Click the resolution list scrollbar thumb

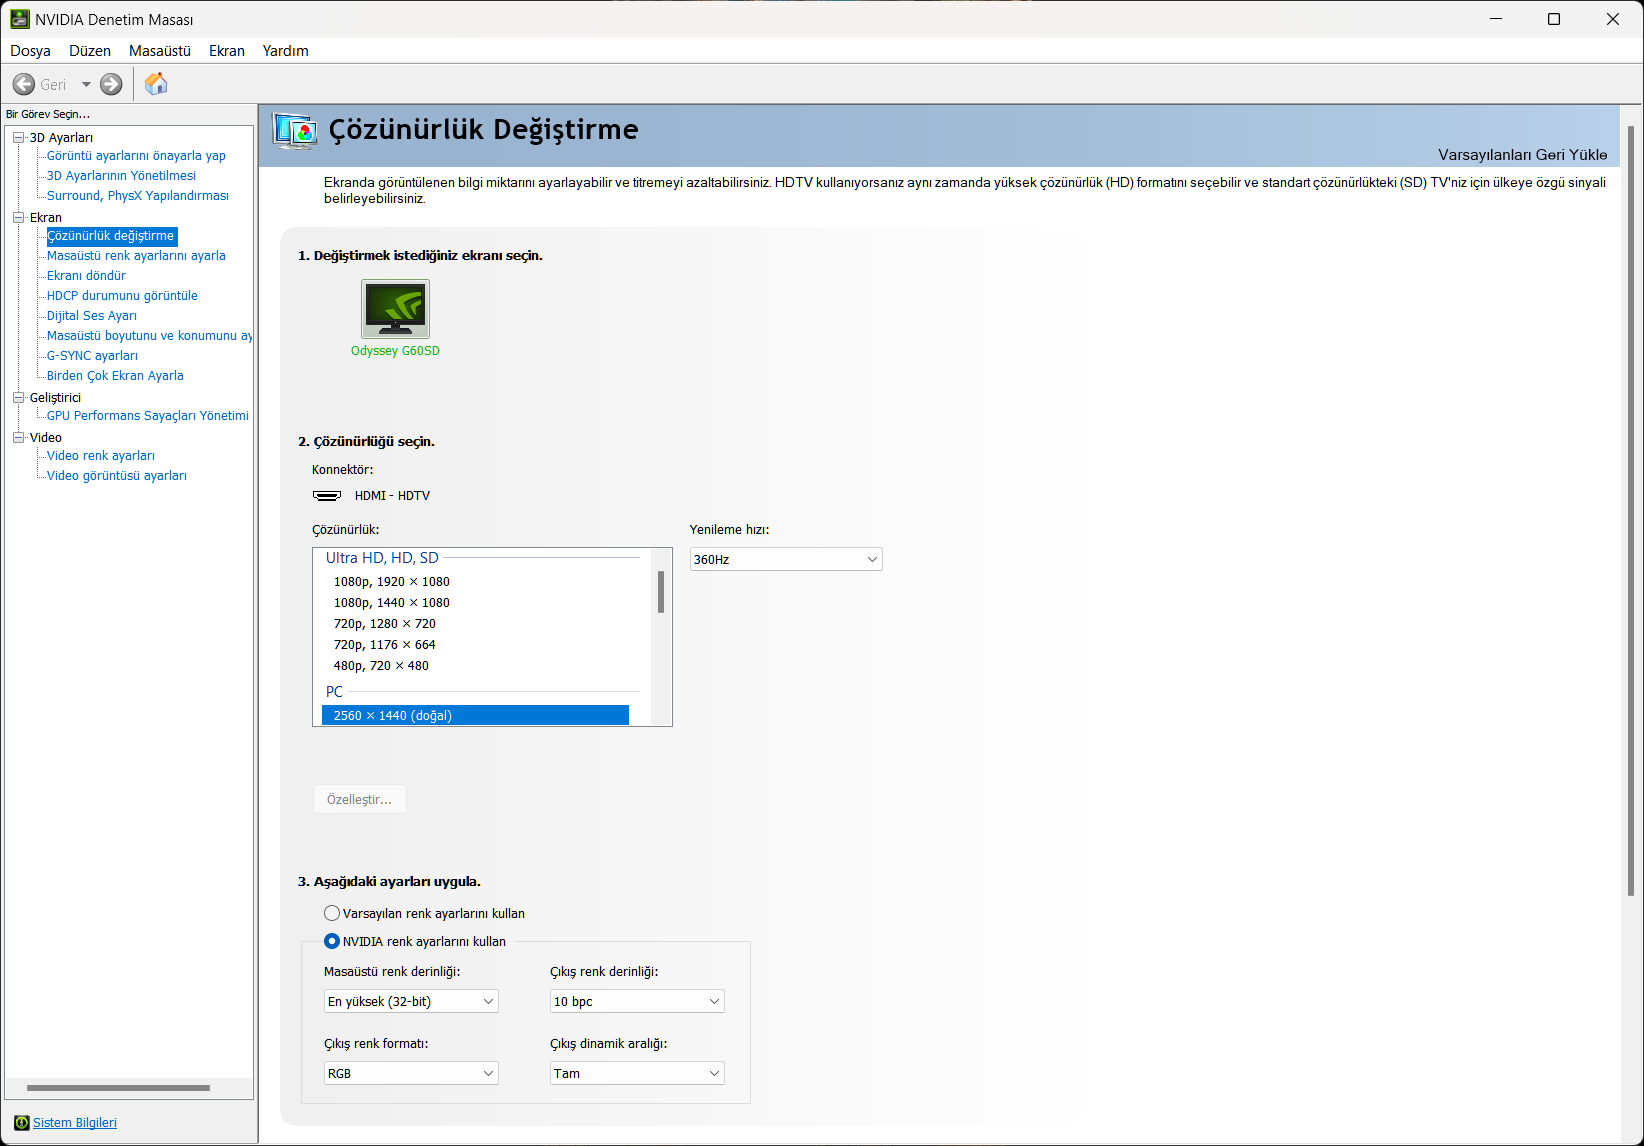(661, 592)
